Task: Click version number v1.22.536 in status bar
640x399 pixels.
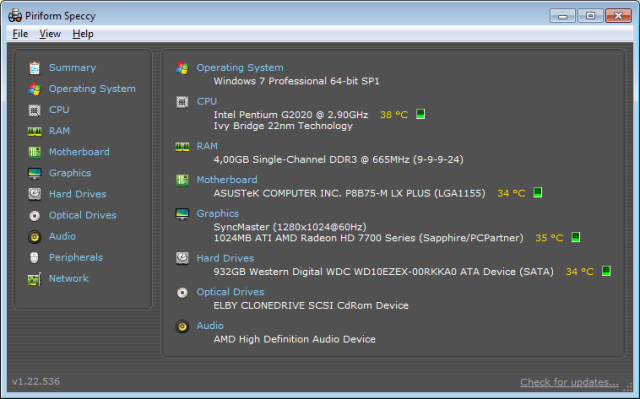Action: 36,382
